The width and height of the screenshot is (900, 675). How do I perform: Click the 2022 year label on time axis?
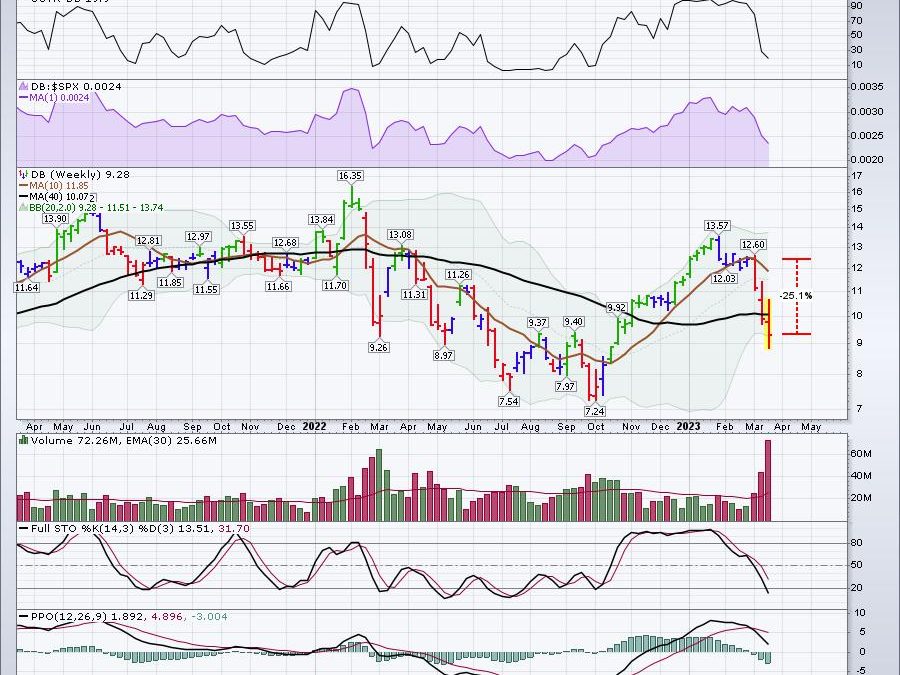314,426
